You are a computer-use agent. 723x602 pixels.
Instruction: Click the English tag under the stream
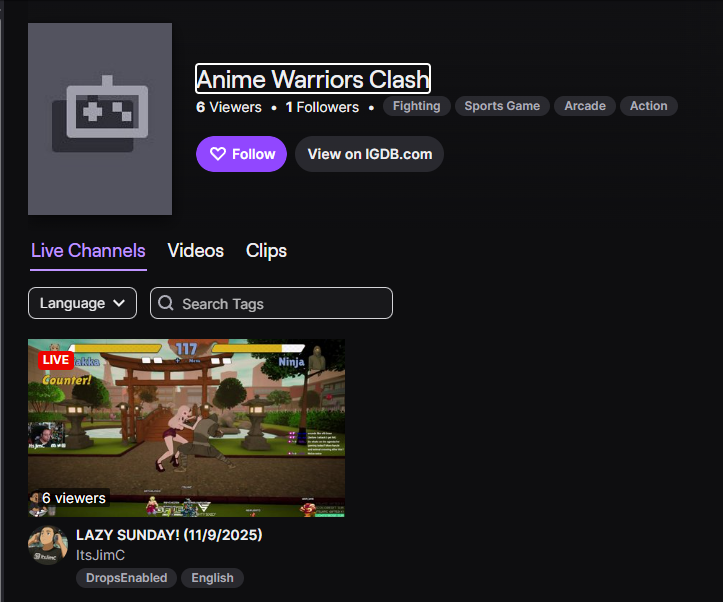coord(212,578)
